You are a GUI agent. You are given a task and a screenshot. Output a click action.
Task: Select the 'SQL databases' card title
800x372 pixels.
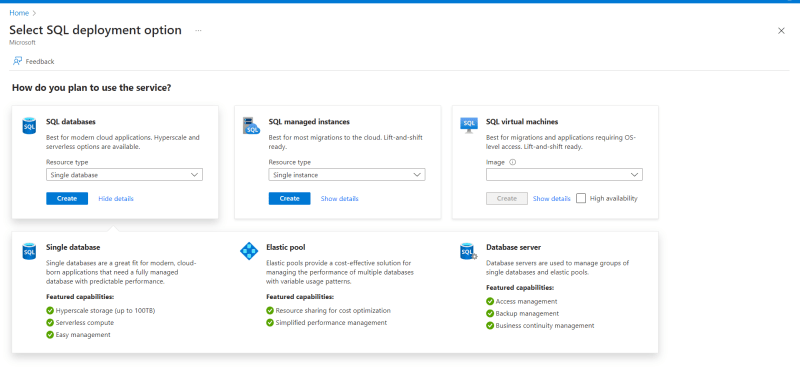[71, 121]
